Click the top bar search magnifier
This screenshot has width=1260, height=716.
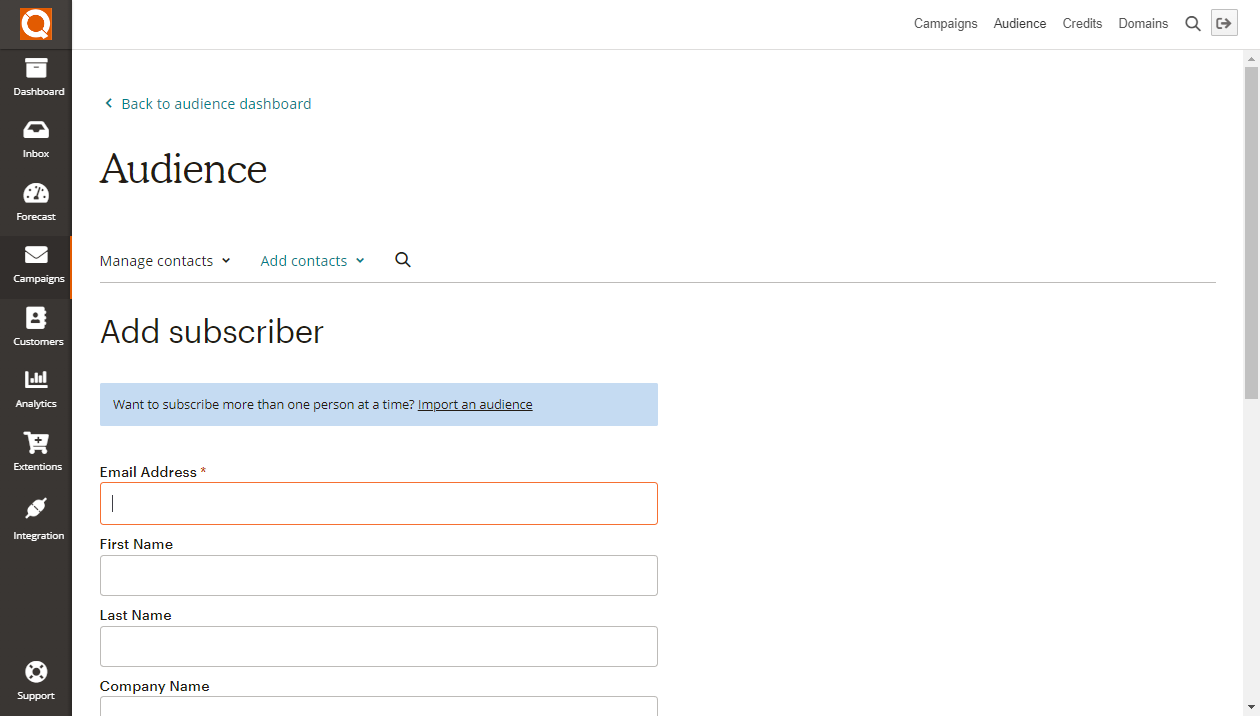tap(1192, 24)
